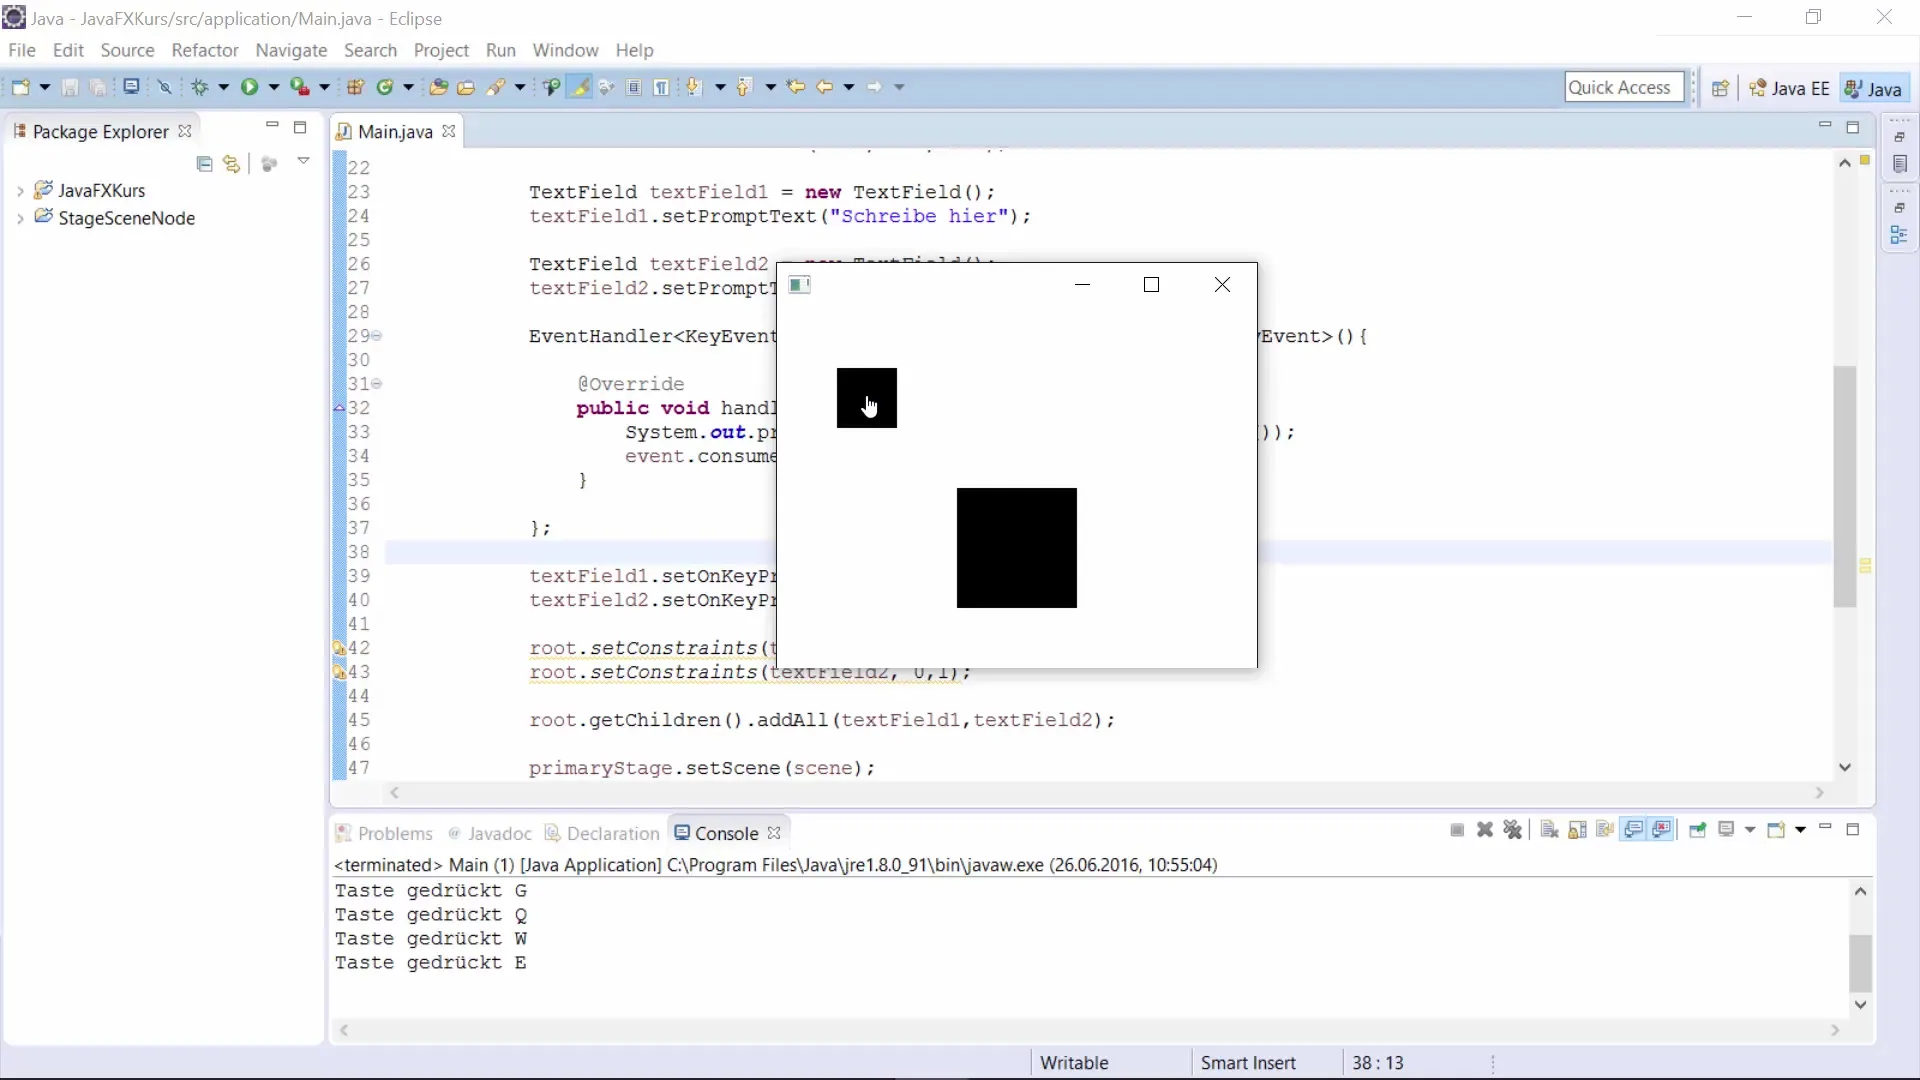Start the Debug bug icon

pos(200,87)
